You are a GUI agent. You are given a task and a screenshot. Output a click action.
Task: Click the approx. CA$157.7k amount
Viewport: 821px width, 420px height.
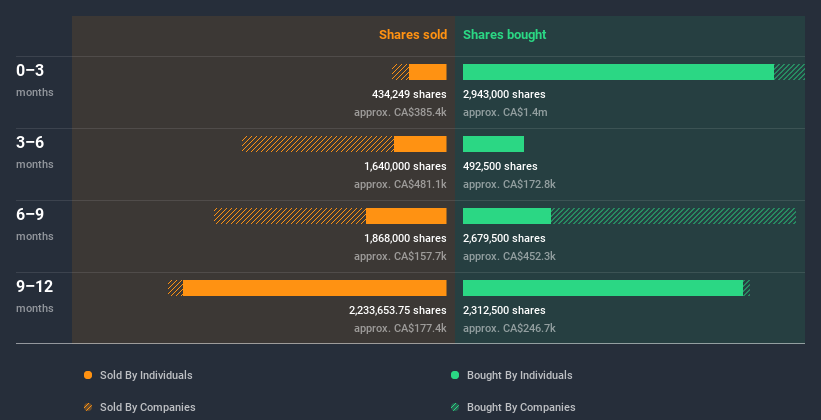(400, 256)
